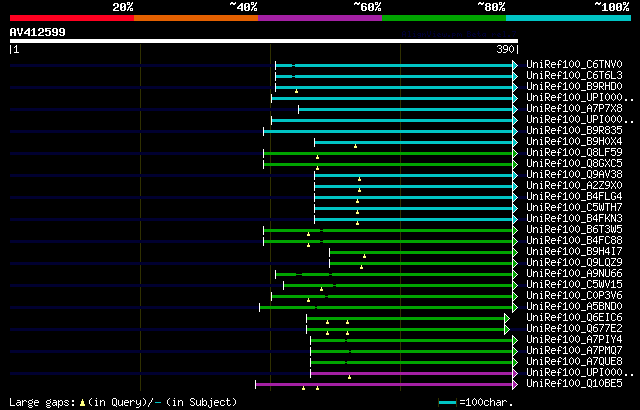Click the purple alignment bar of UniRef100_Q10BE5

point(387,385)
